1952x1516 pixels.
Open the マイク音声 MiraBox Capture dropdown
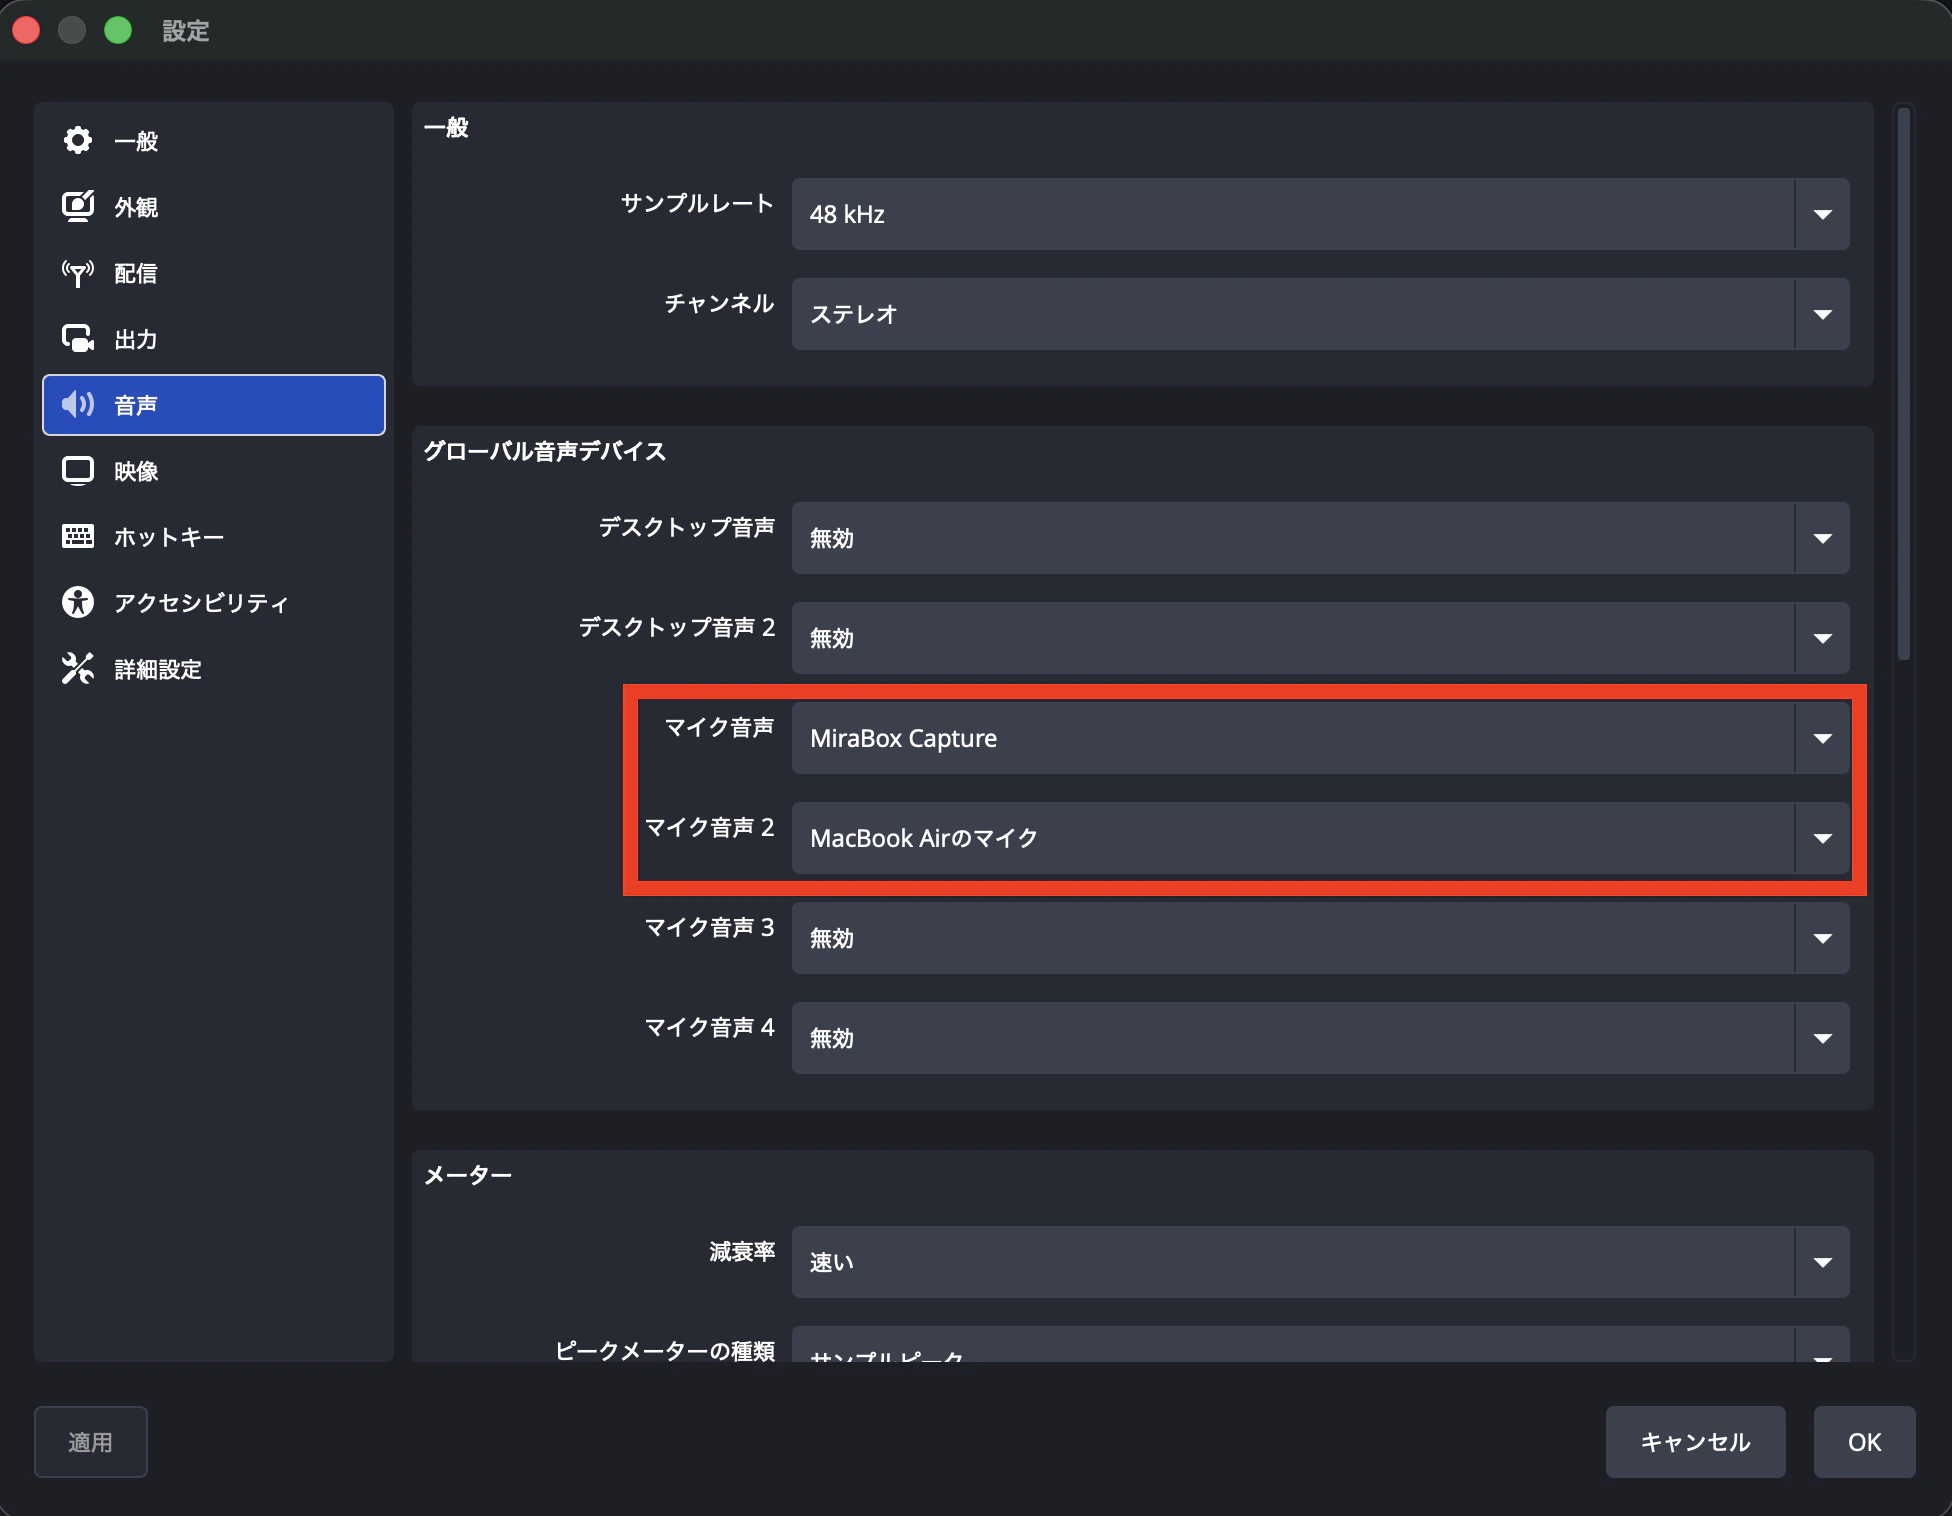click(x=1320, y=738)
